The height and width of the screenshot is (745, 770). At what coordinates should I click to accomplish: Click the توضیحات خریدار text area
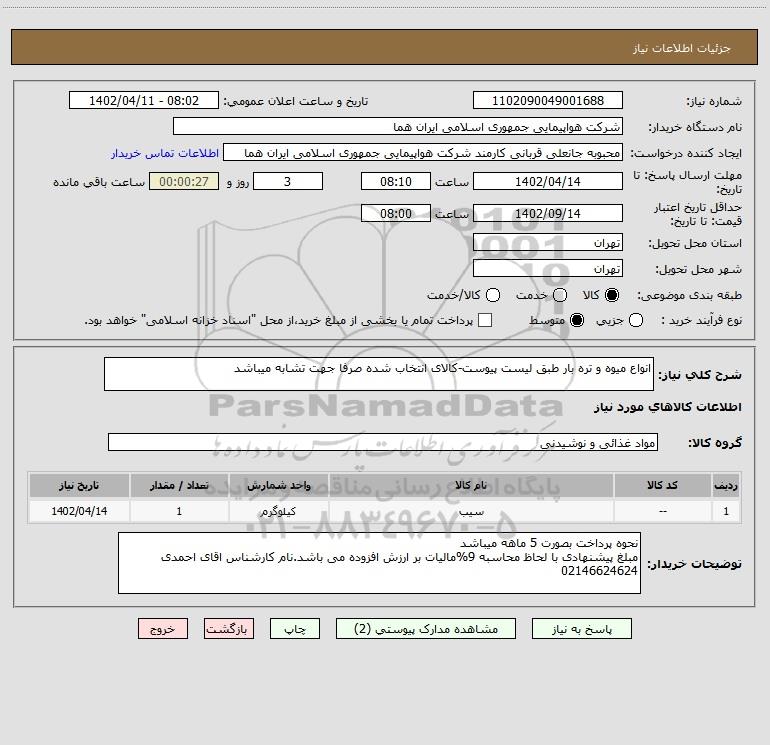pos(379,563)
